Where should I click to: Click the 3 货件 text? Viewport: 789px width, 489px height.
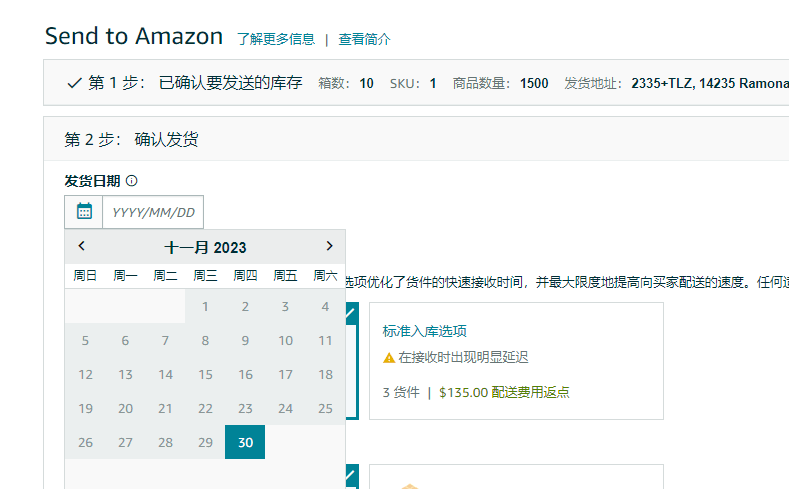click(401, 392)
